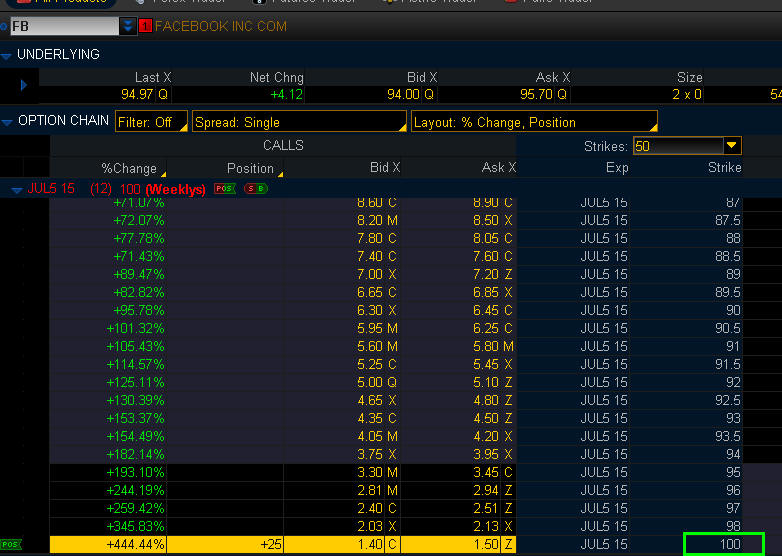Click the Position column header
The height and width of the screenshot is (556, 782).
(x=250, y=168)
